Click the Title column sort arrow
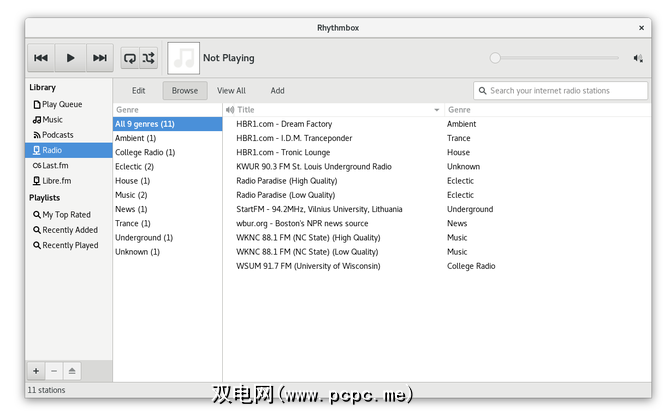Viewport: 670px width, 418px height. (437, 110)
